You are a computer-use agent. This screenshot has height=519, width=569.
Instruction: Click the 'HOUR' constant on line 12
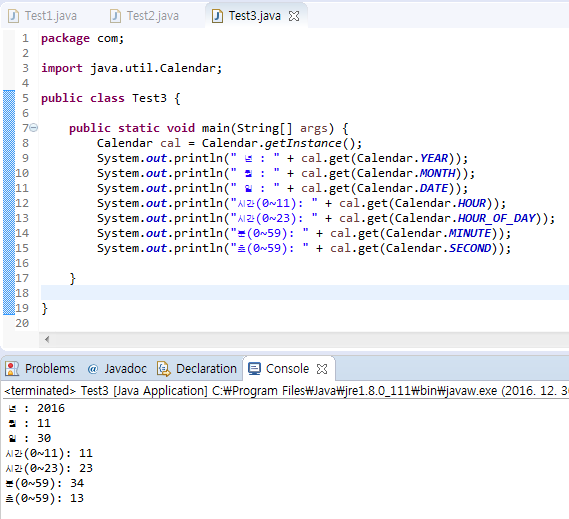tap(471, 203)
